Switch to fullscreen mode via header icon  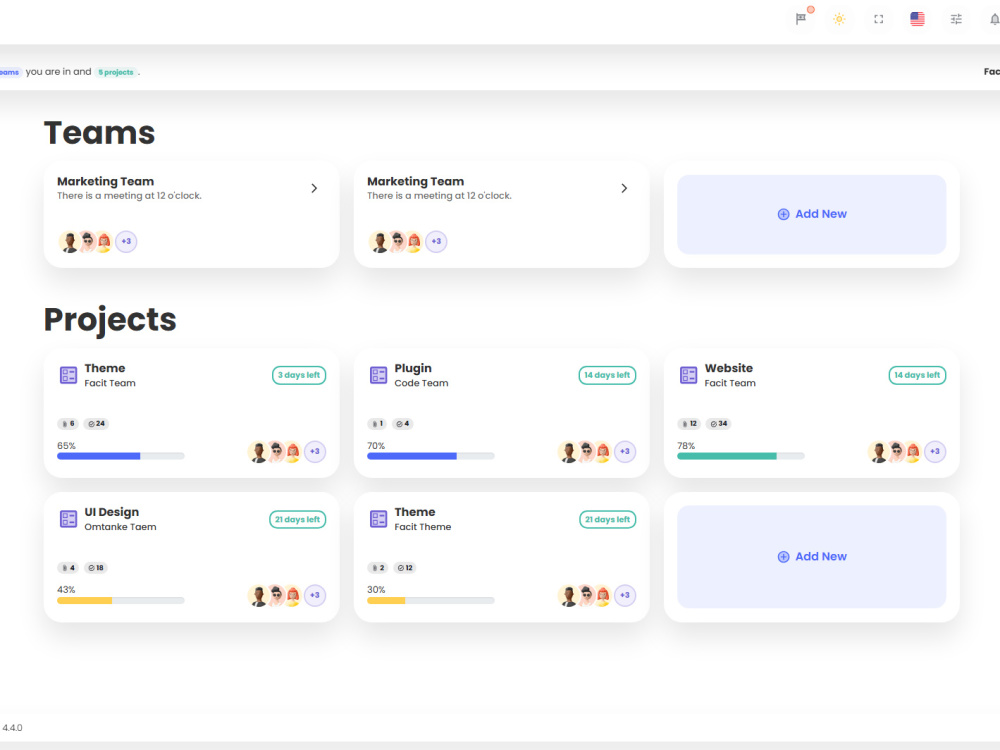coord(878,19)
